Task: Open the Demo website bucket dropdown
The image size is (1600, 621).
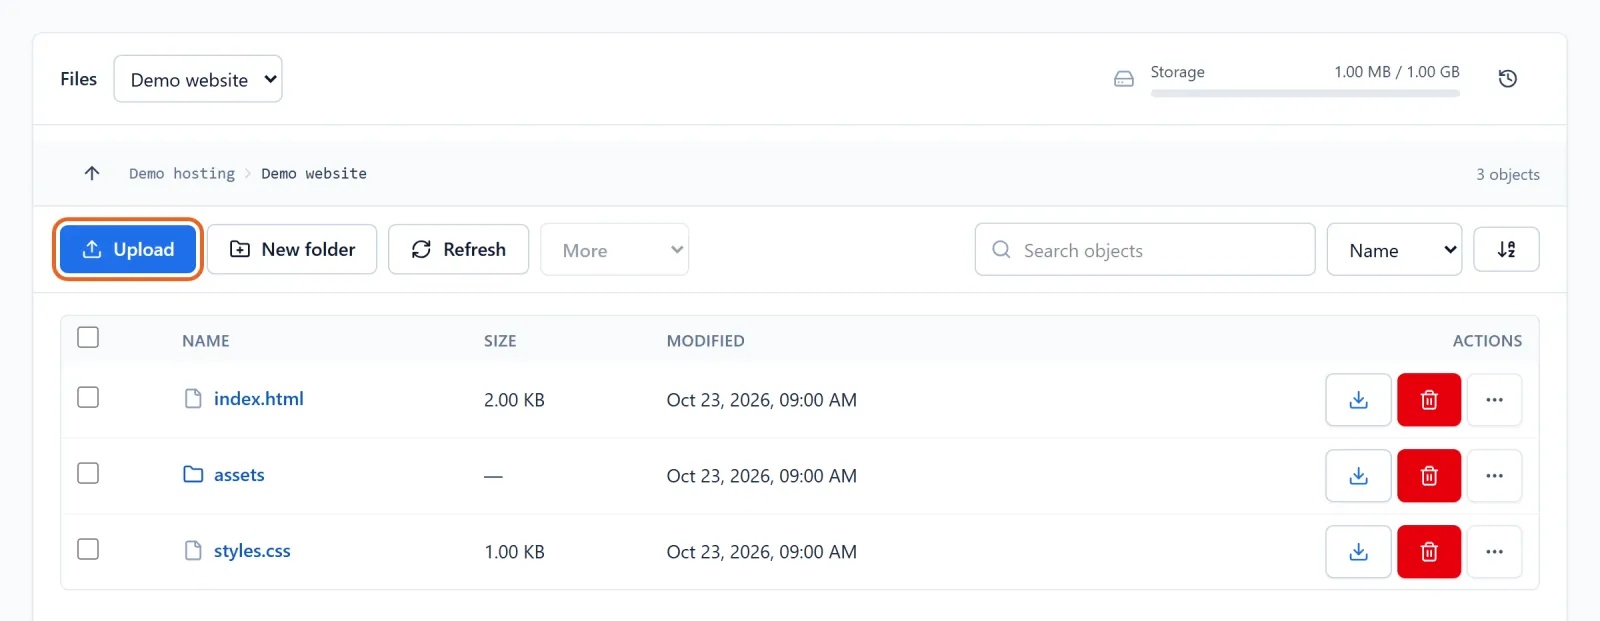Action: (x=198, y=79)
